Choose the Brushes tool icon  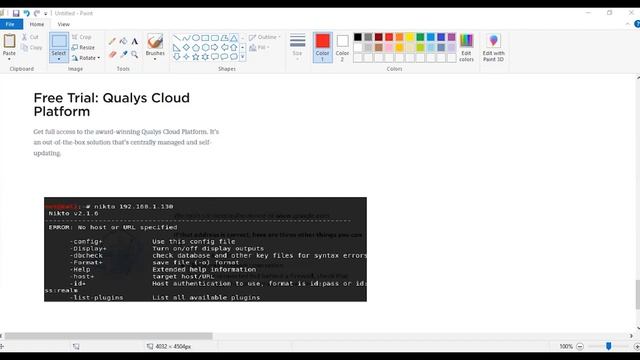tap(155, 41)
